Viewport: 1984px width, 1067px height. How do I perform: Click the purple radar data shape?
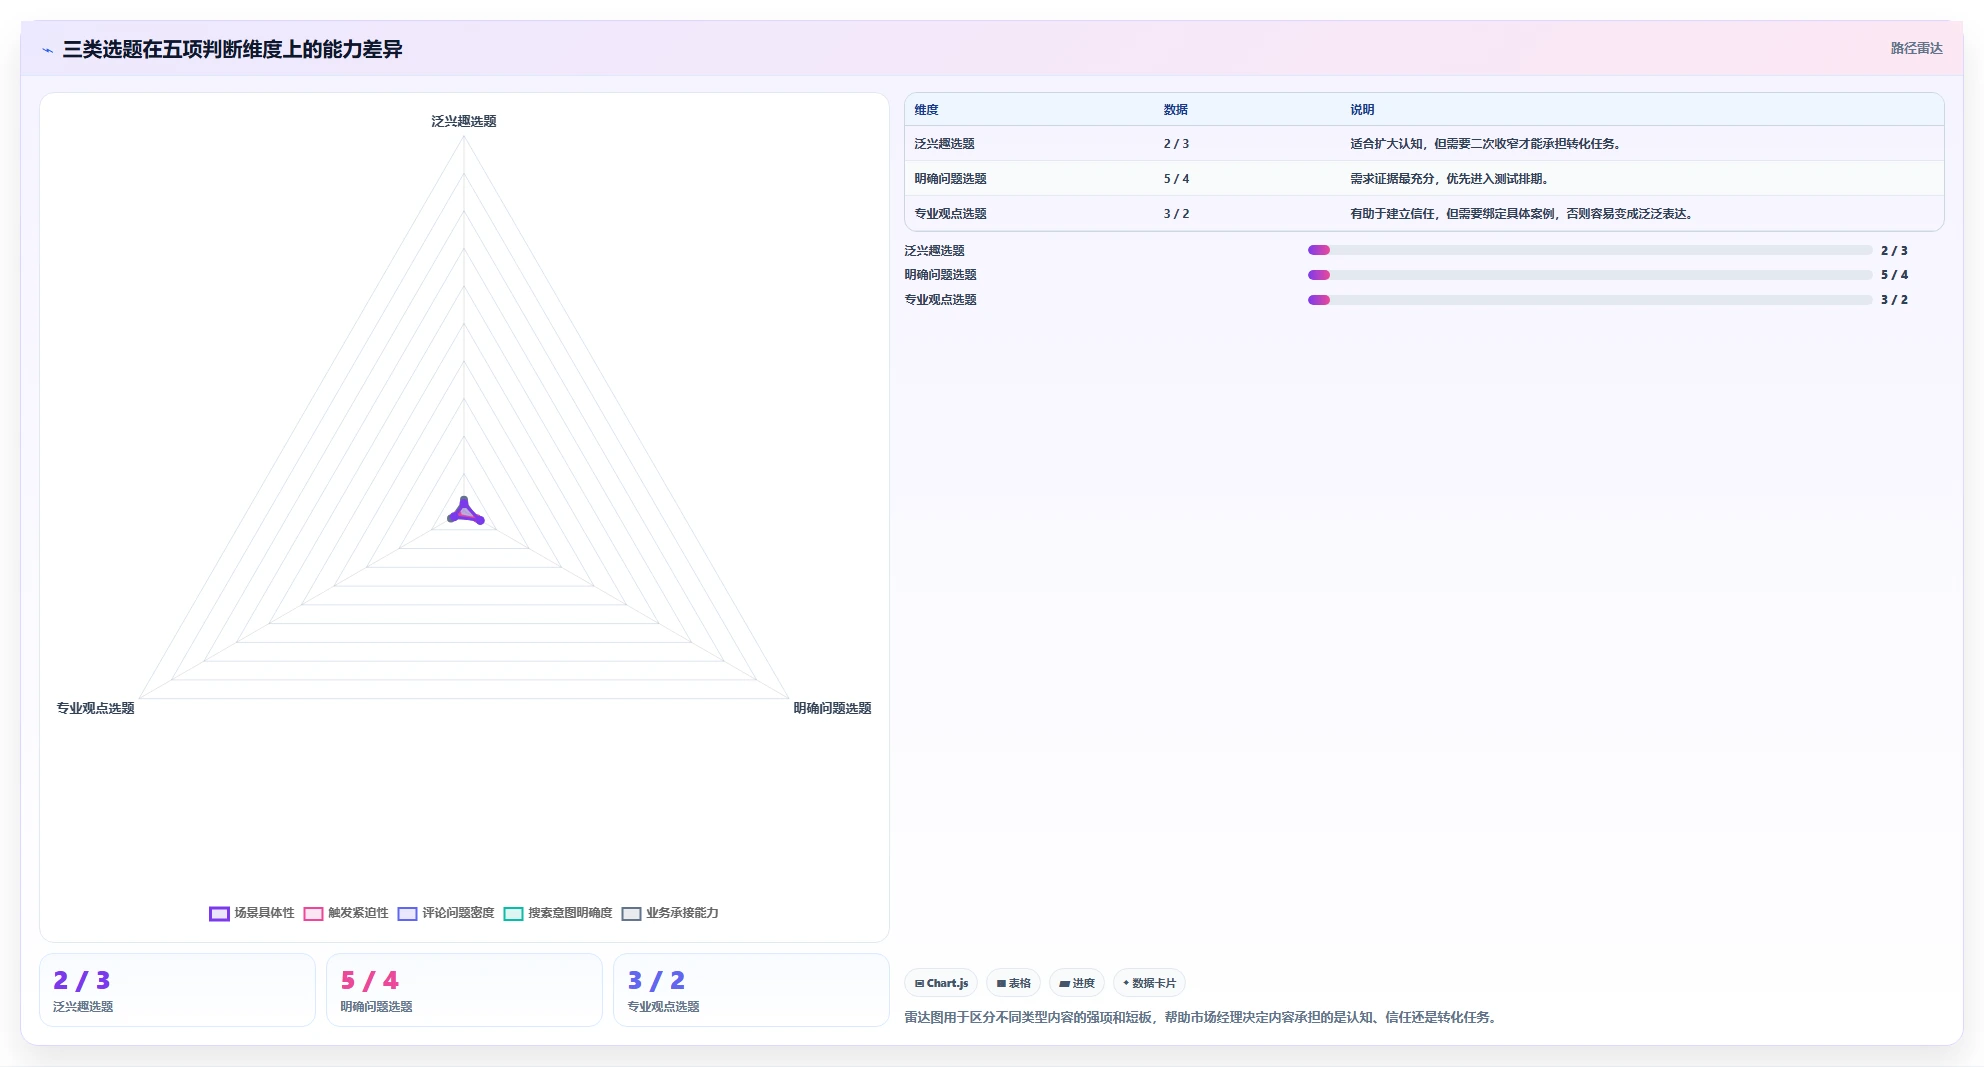[465, 513]
